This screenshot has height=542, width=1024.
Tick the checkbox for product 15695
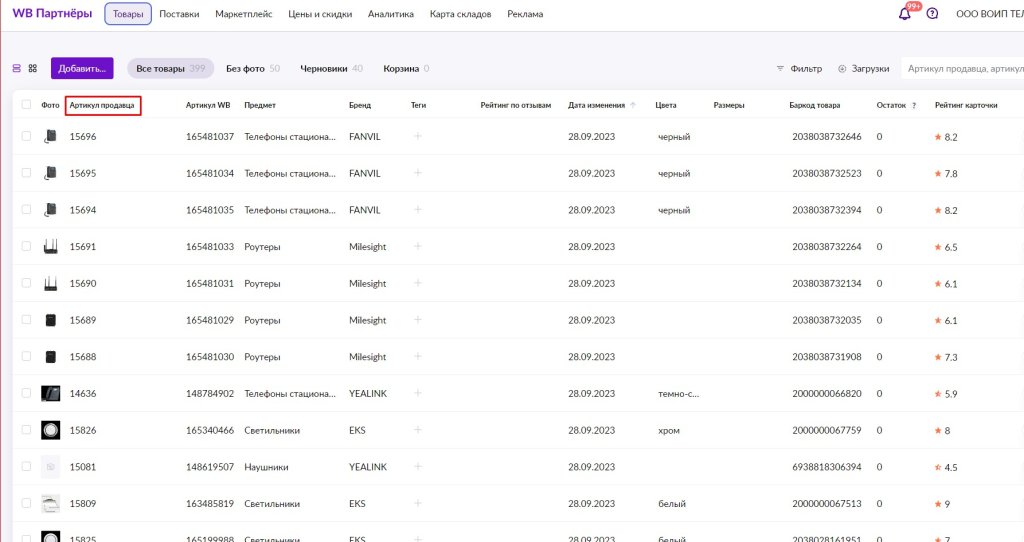pyautogui.click(x=26, y=173)
